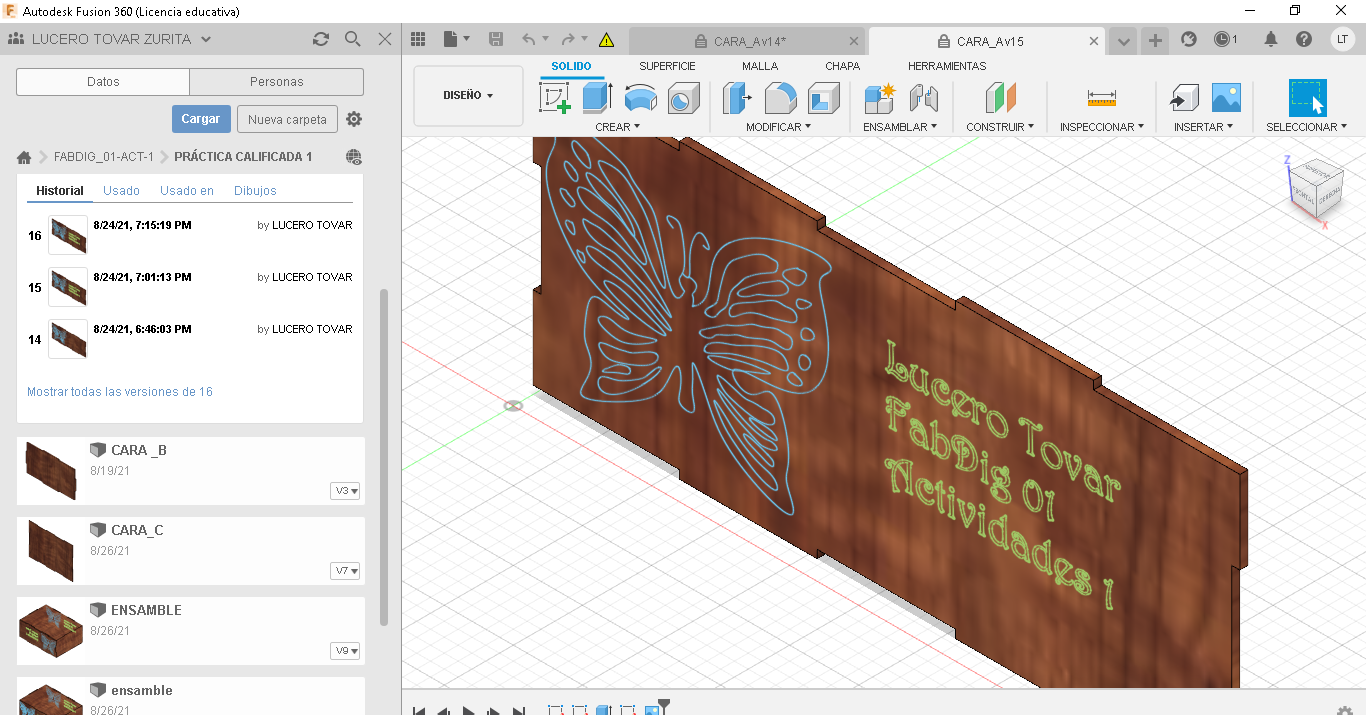This screenshot has height=715, width=1366.
Task: Click the Joint tool icon
Action: point(924,98)
